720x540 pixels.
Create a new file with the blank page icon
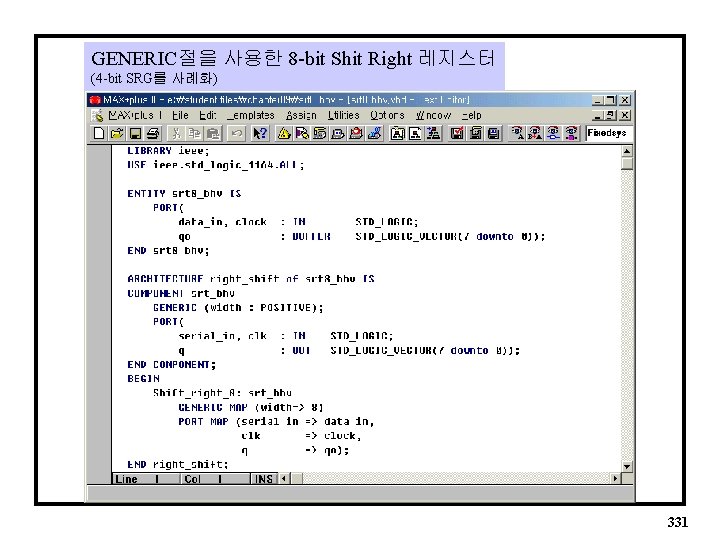coord(99,133)
